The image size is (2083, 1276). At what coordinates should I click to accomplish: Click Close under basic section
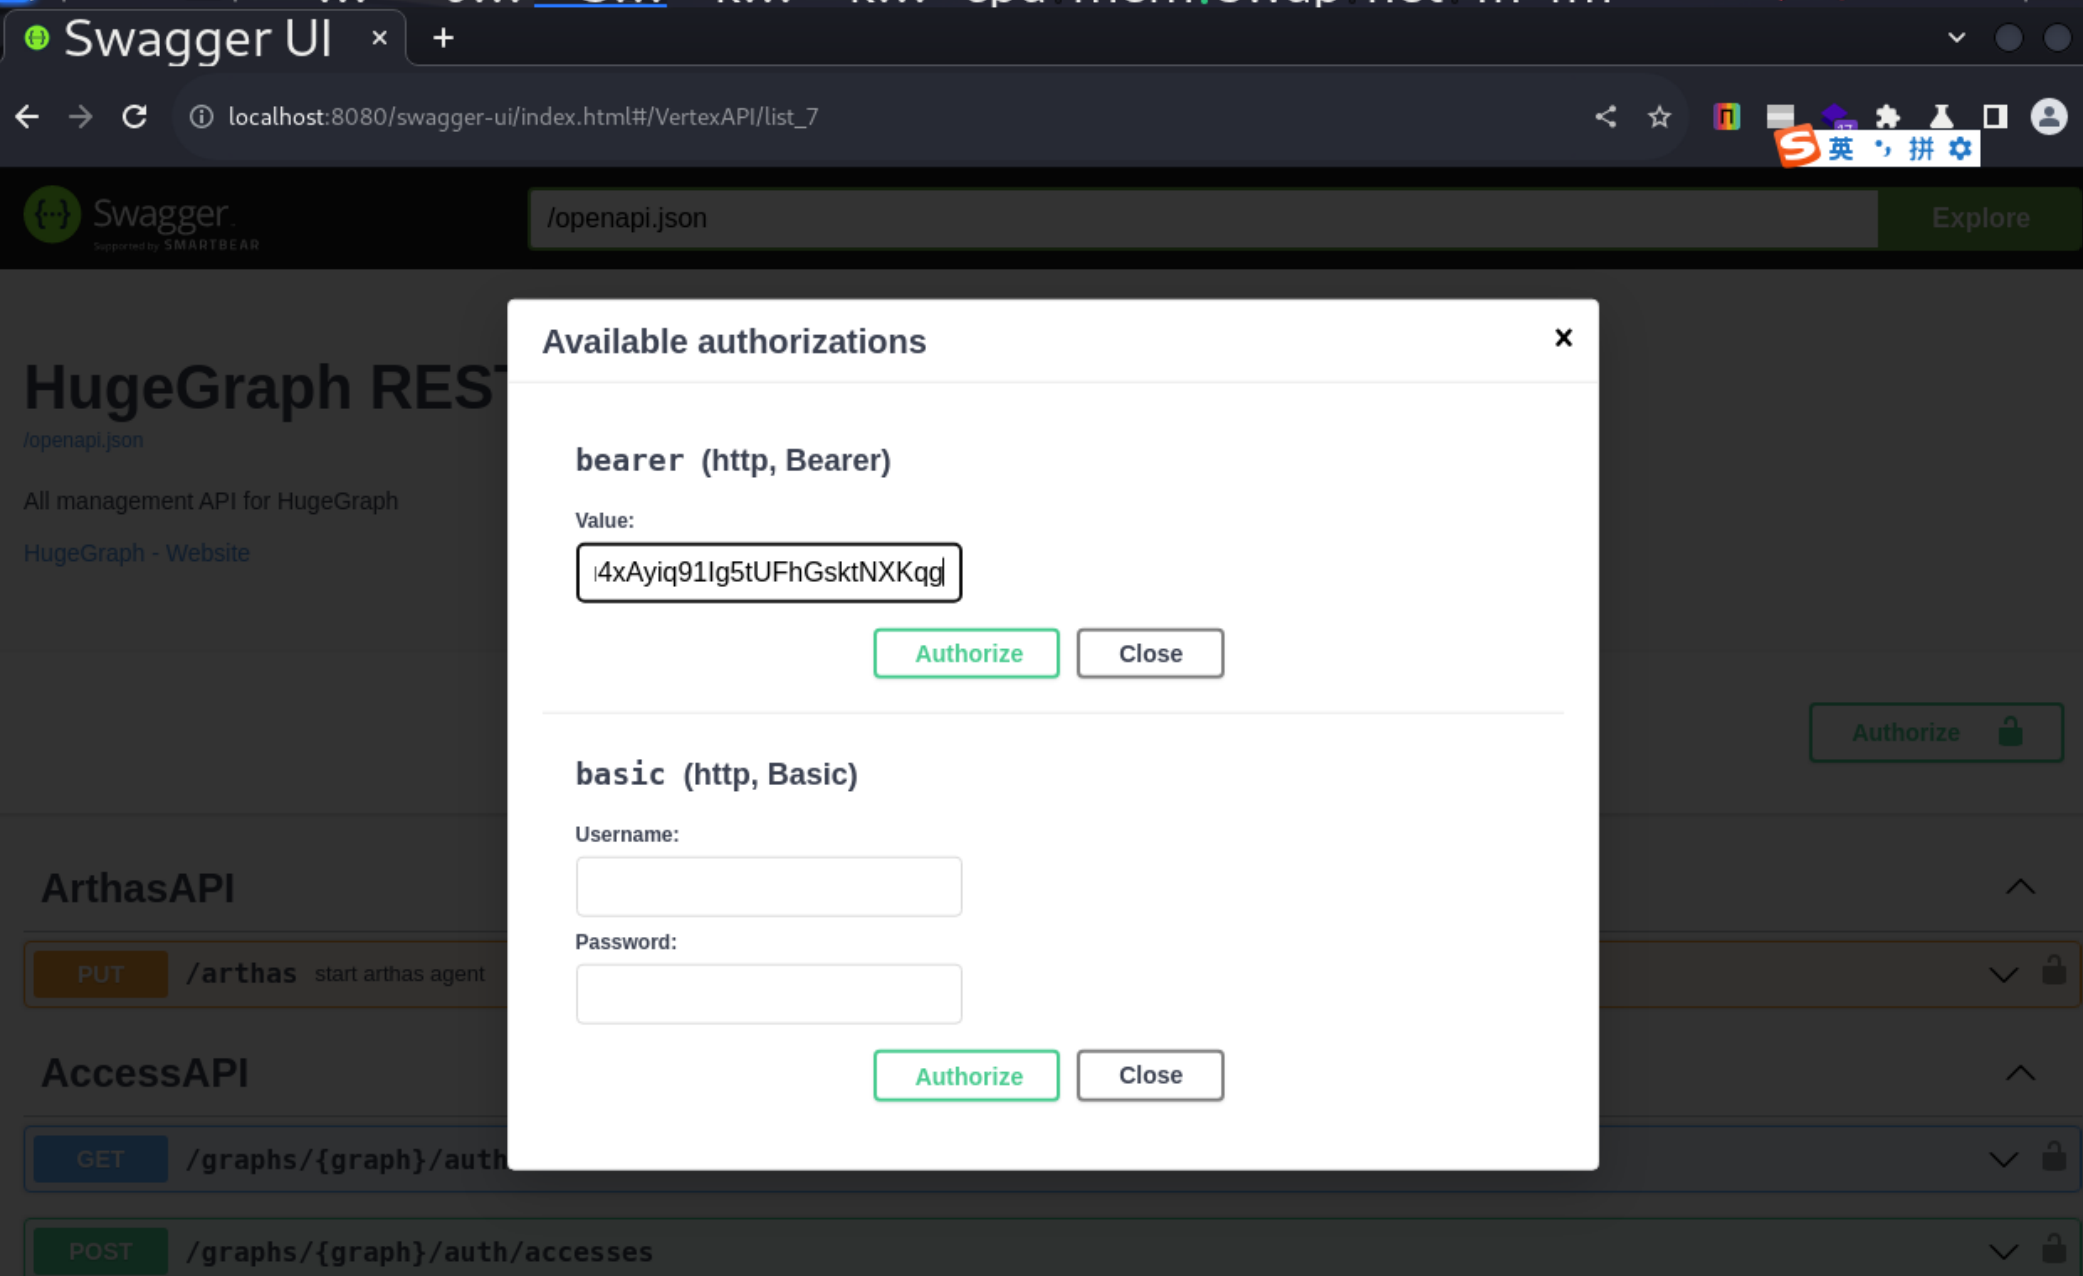click(1149, 1075)
